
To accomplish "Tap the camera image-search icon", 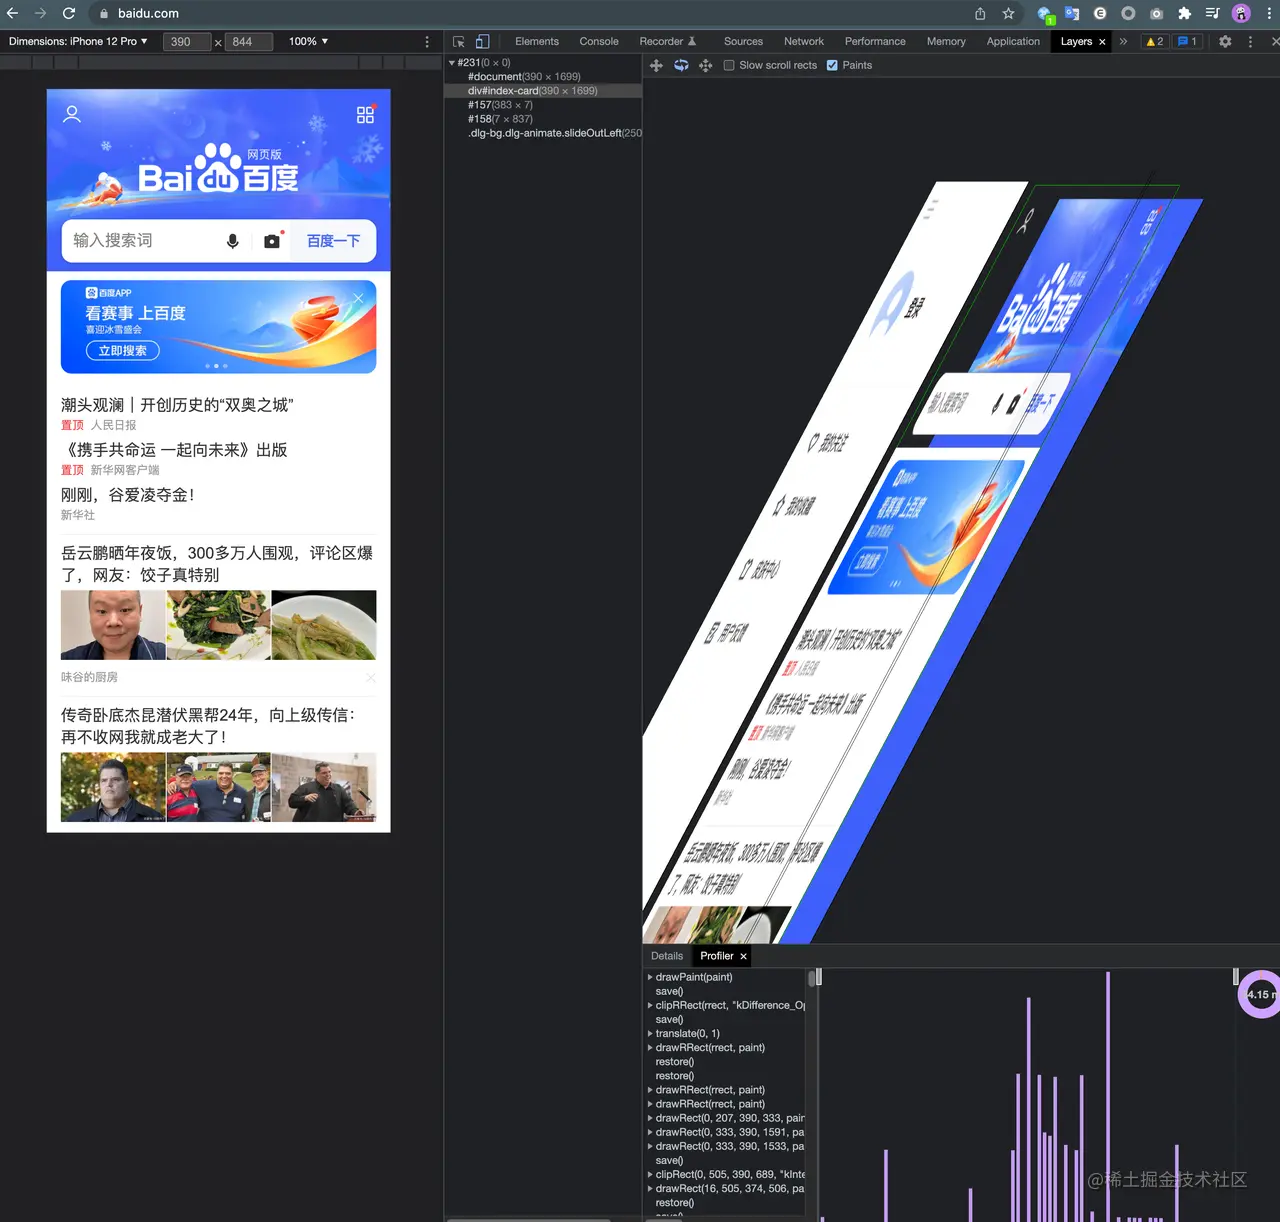I will (272, 241).
